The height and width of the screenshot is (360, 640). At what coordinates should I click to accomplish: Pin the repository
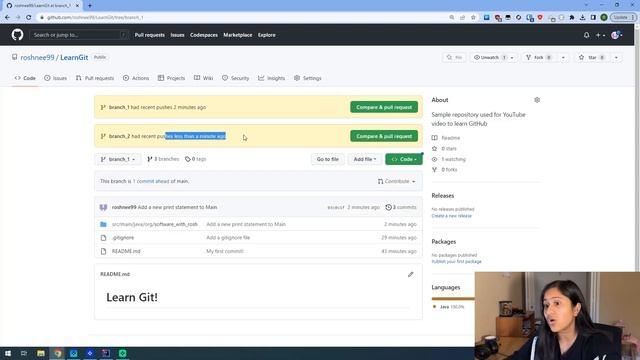coord(454,58)
